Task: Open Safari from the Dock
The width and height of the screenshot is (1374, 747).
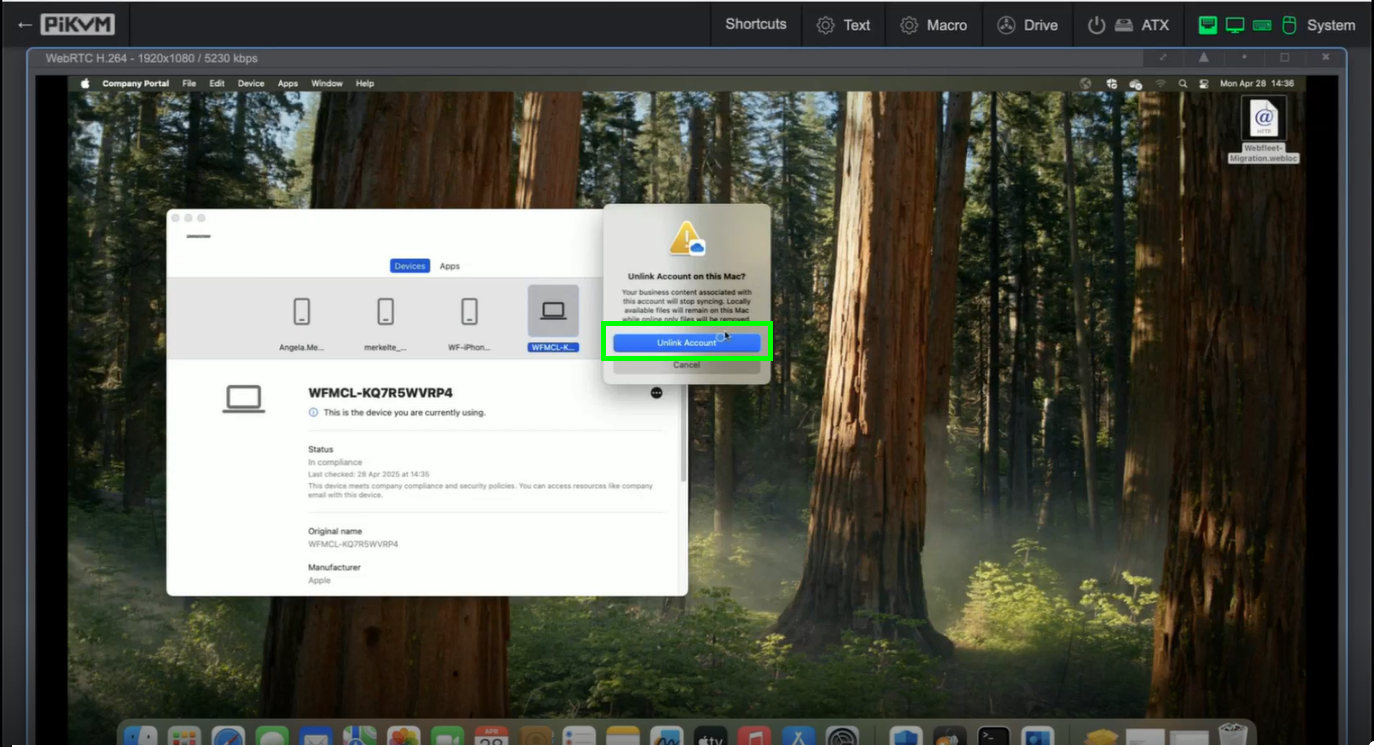Action: tap(228, 738)
